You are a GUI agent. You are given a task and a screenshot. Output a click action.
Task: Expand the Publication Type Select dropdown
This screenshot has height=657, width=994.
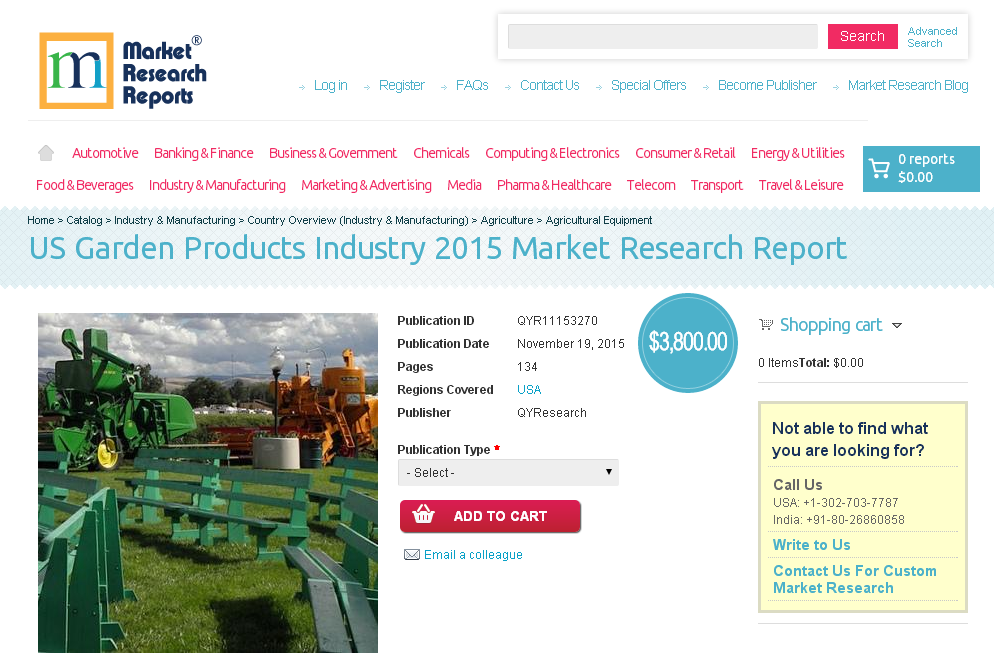[508, 472]
